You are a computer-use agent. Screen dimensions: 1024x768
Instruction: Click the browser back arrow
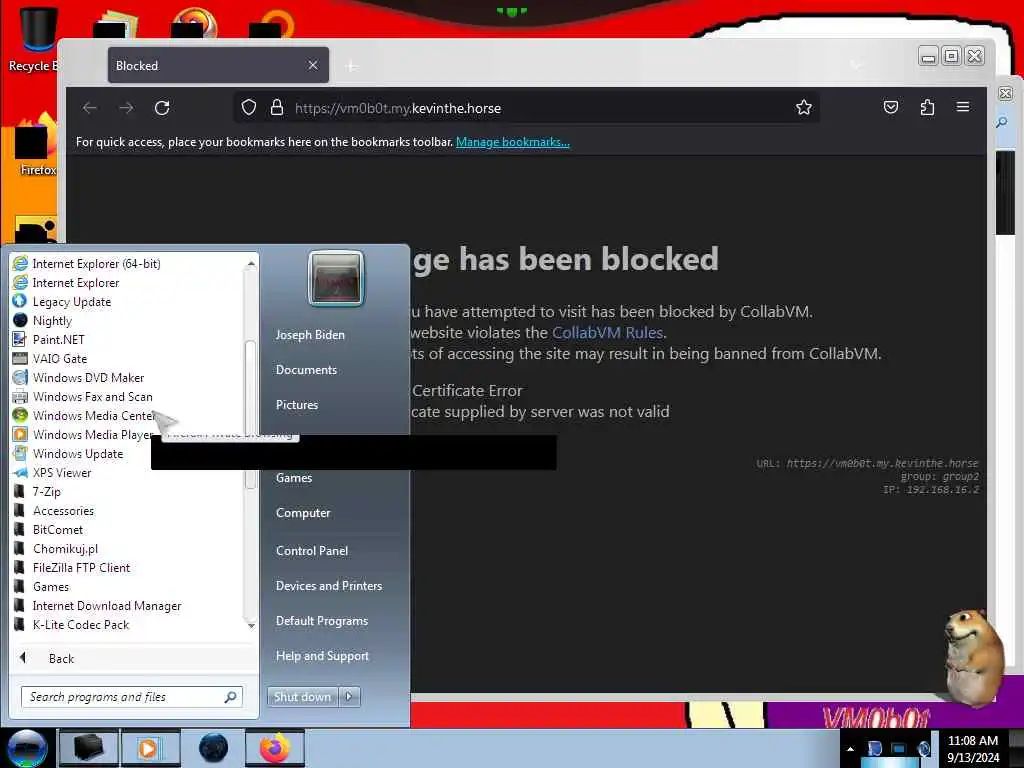point(90,108)
